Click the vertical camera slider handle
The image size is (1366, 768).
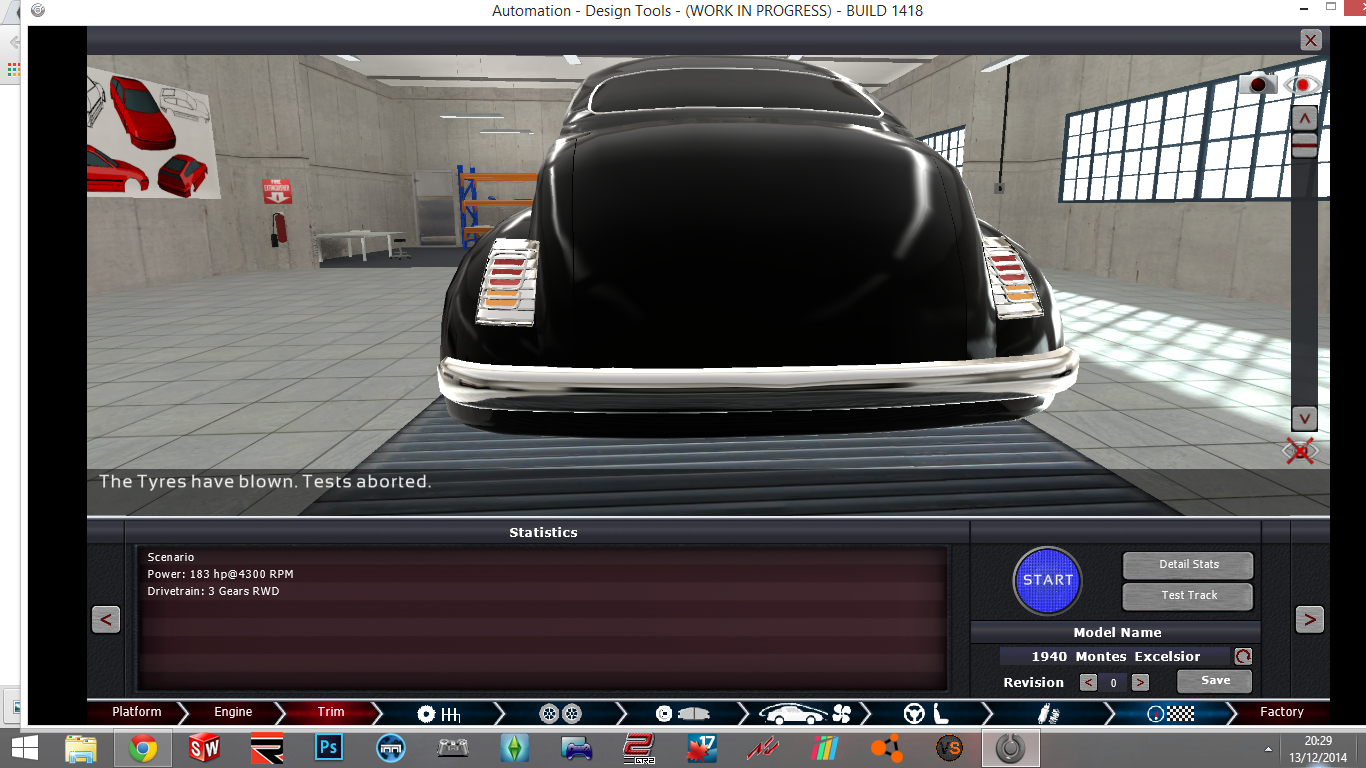1304,147
